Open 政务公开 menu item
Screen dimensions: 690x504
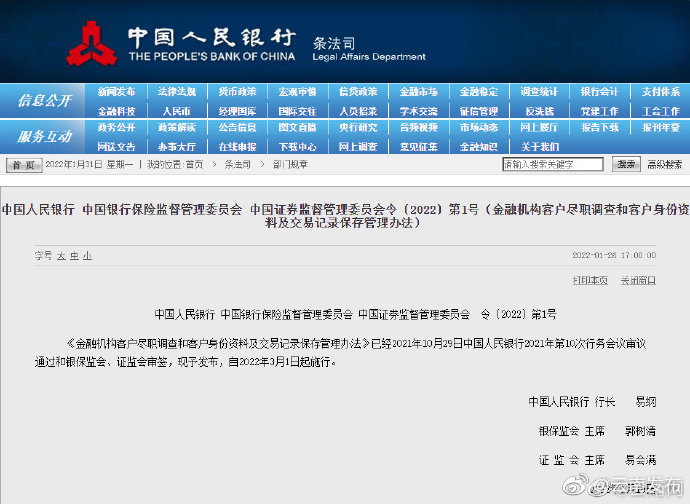pos(116,128)
